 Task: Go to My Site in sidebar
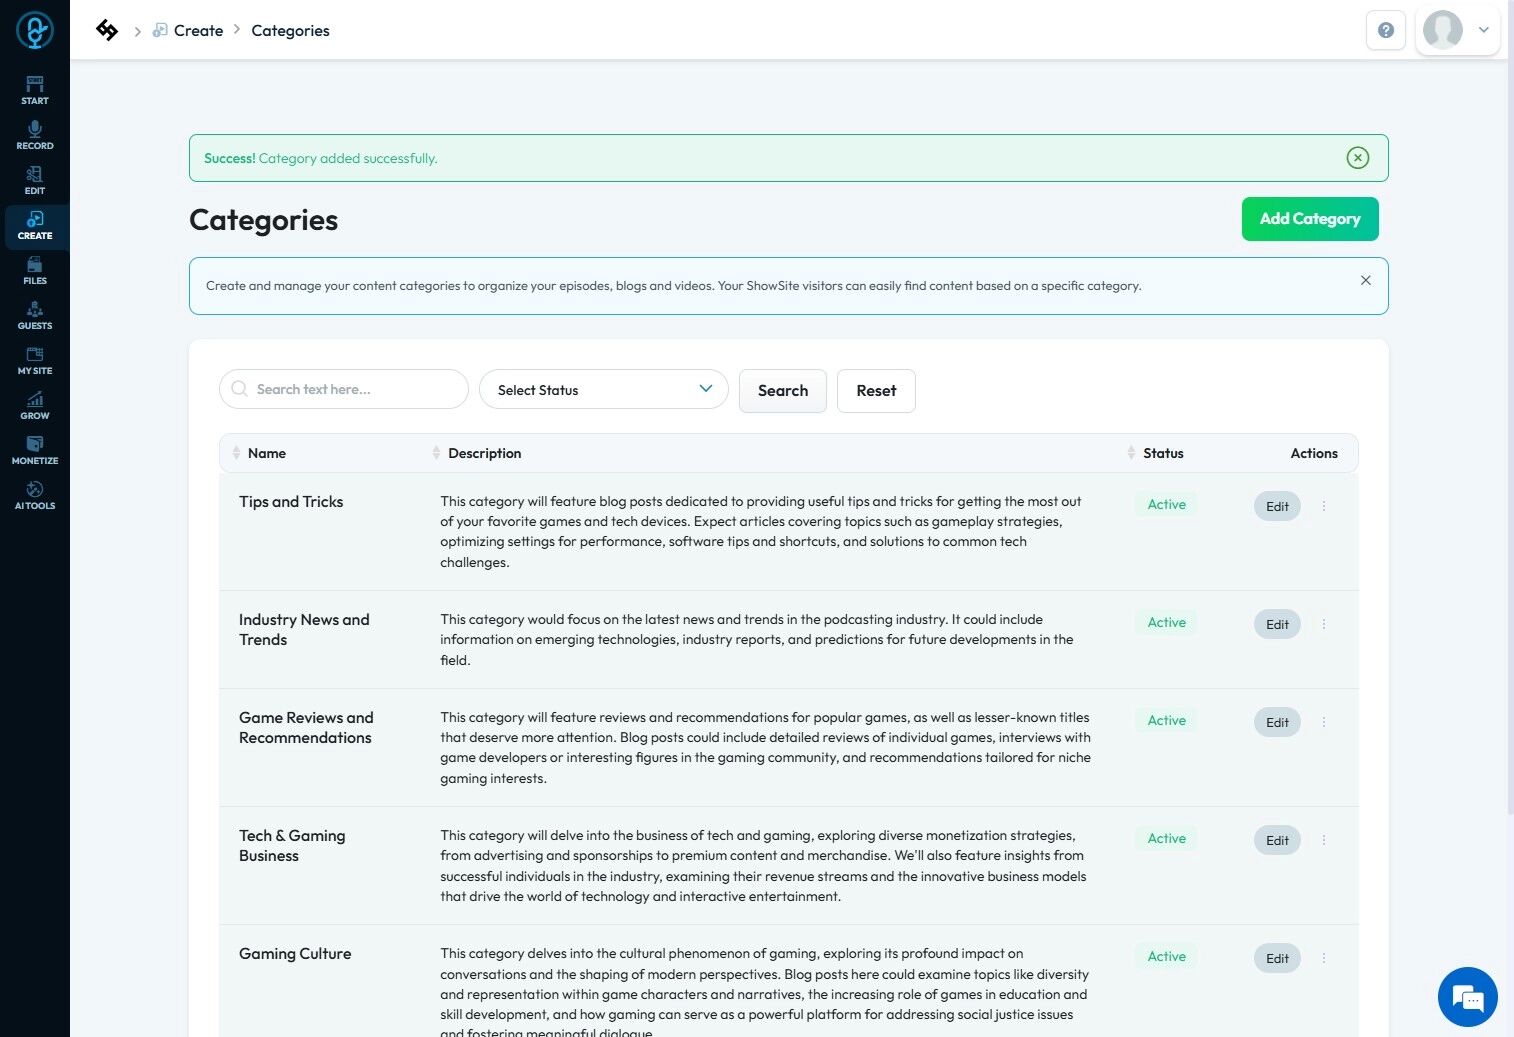[35, 360]
